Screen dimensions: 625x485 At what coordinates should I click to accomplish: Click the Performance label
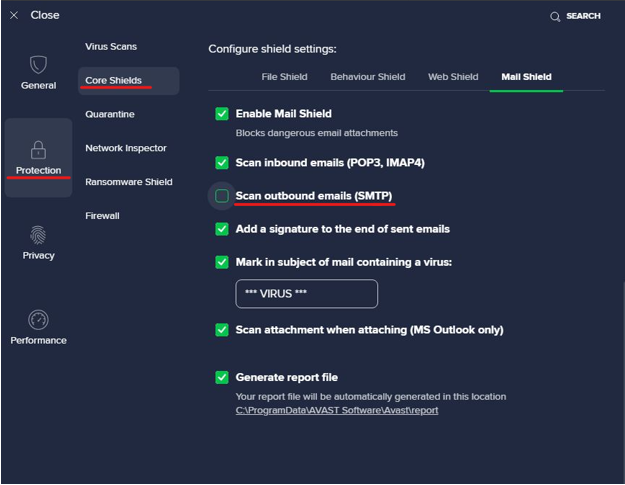click(38, 340)
